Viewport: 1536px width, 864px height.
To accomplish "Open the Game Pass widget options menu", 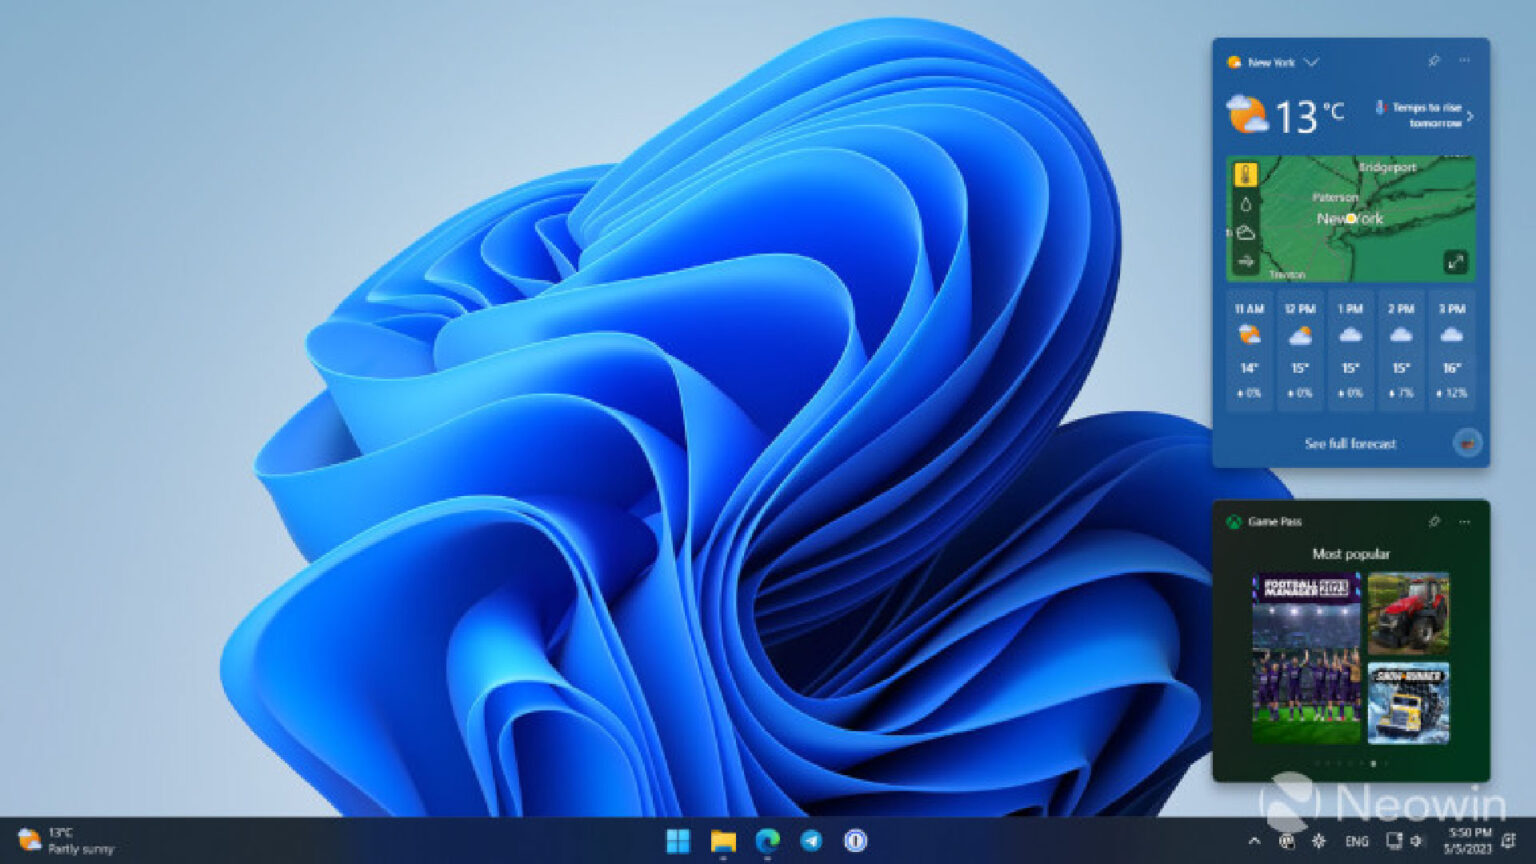I will click(1465, 522).
